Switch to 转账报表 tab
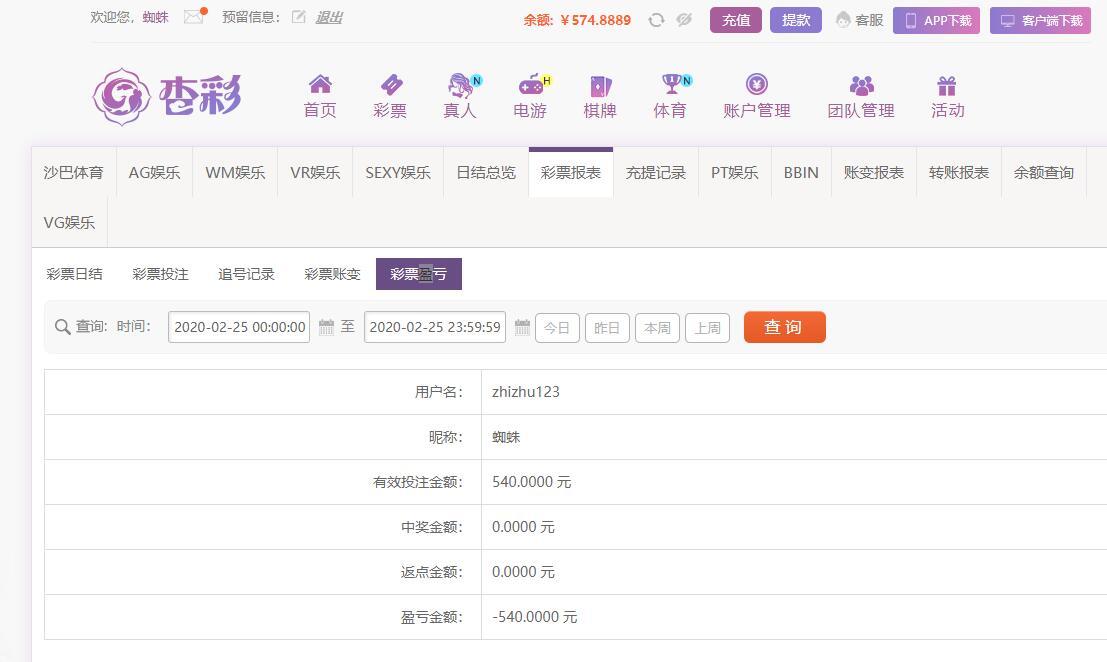The width and height of the screenshot is (1107, 662). [x=959, y=172]
